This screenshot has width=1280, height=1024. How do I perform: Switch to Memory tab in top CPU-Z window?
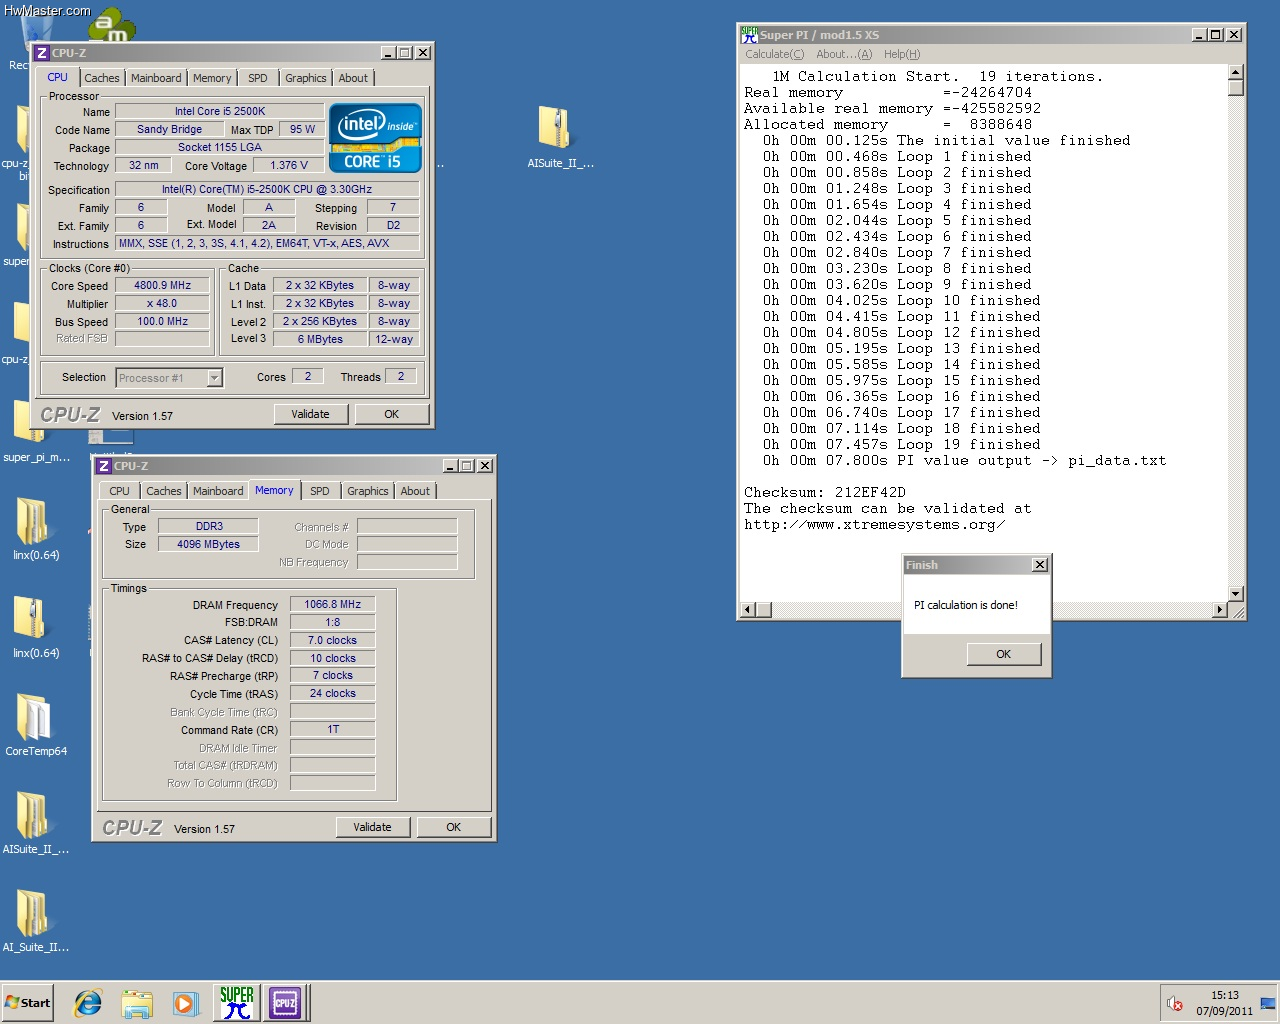[x=212, y=78]
